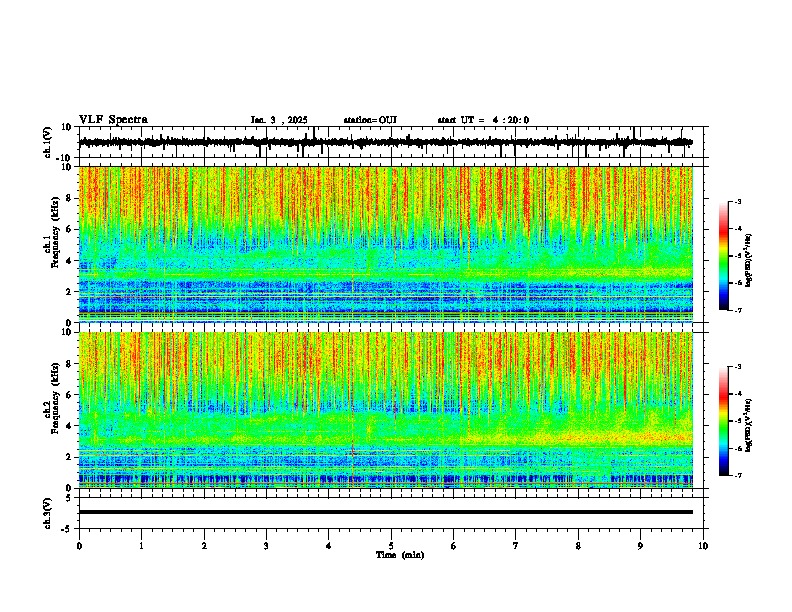Click the "-7" label on ch.2 color bar

click(738, 475)
